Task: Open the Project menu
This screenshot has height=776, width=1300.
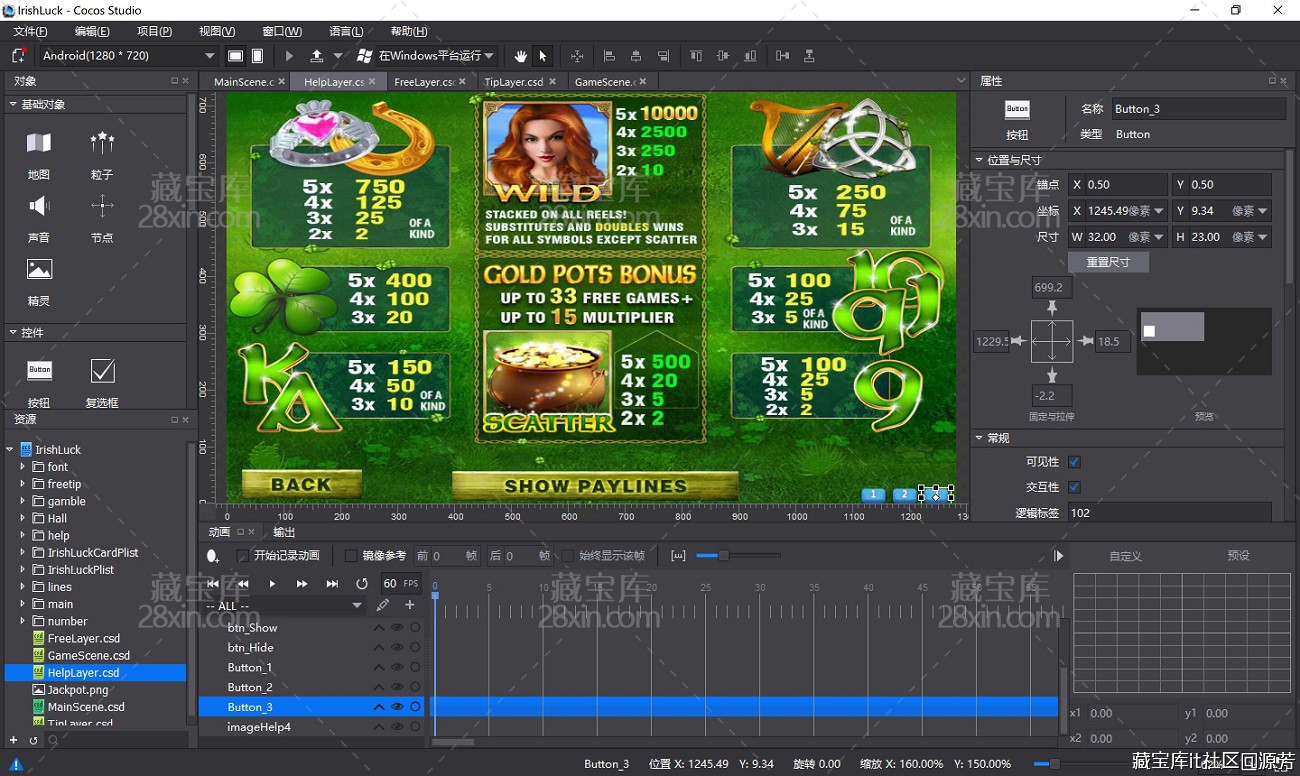Action: (x=154, y=32)
